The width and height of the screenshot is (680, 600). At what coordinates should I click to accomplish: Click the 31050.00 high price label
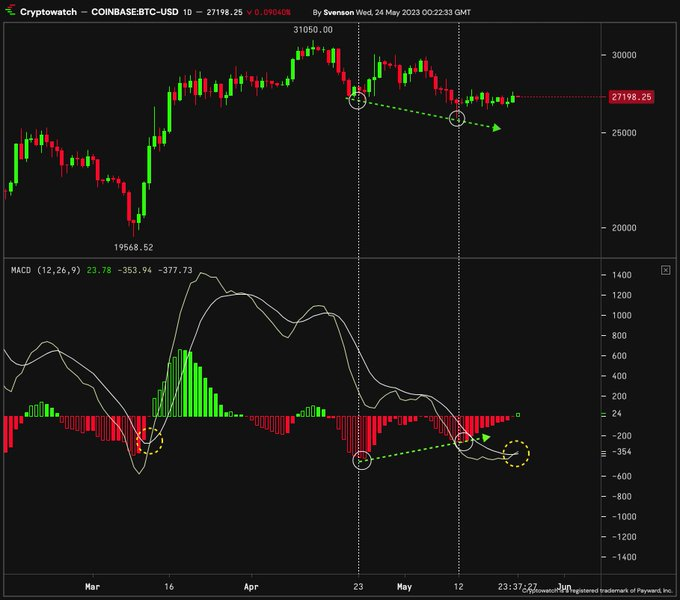coord(313,30)
